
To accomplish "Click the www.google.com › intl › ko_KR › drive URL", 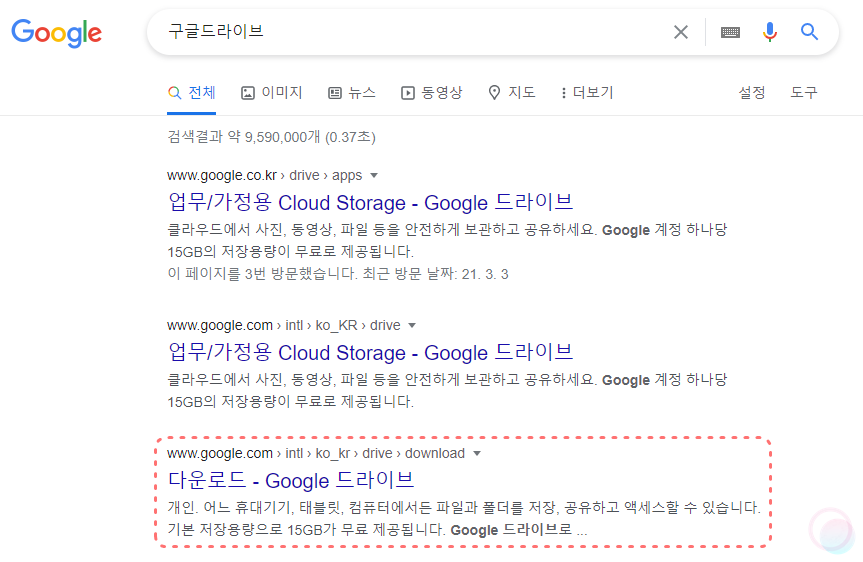I will [283, 325].
